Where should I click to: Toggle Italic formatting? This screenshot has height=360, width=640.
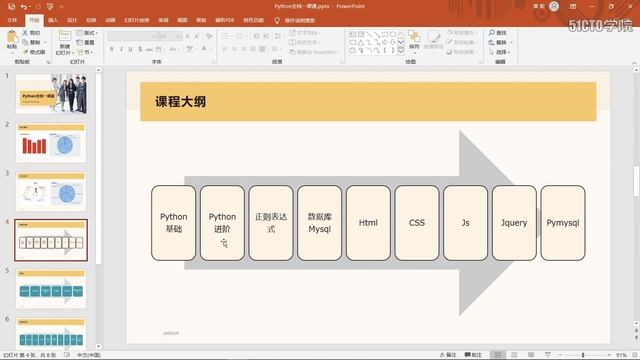tap(121, 49)
